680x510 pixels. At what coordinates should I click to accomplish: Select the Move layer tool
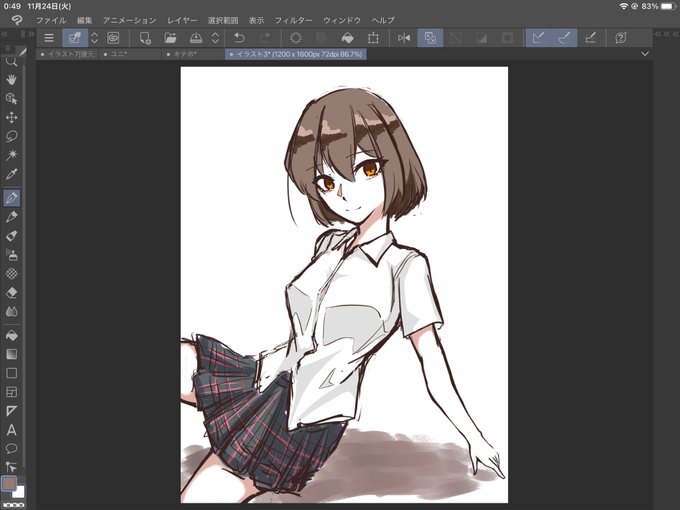(11, 118)
